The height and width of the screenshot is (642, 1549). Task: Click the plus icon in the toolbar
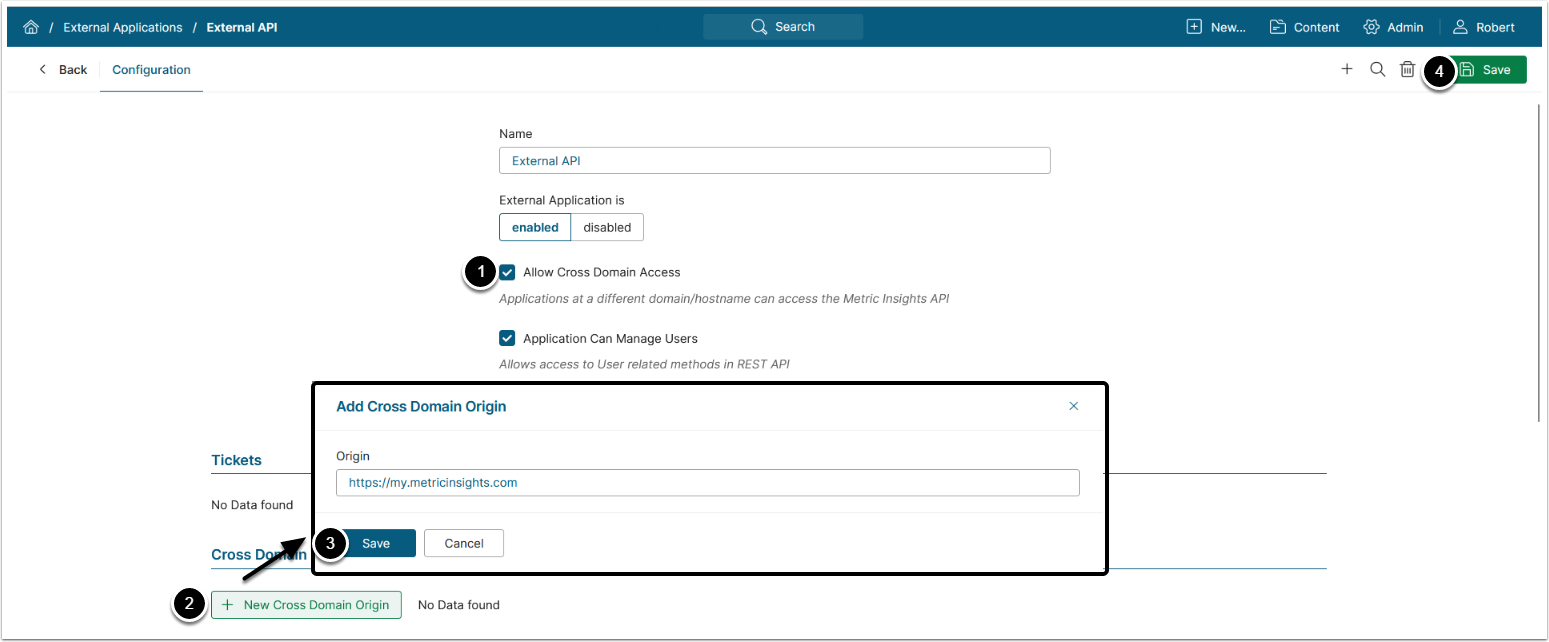pyautogui.click(x=1347, y=69)
